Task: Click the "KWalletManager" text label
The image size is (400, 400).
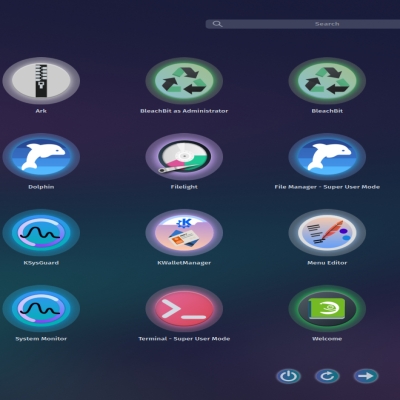Action: [x=184, y=263]
